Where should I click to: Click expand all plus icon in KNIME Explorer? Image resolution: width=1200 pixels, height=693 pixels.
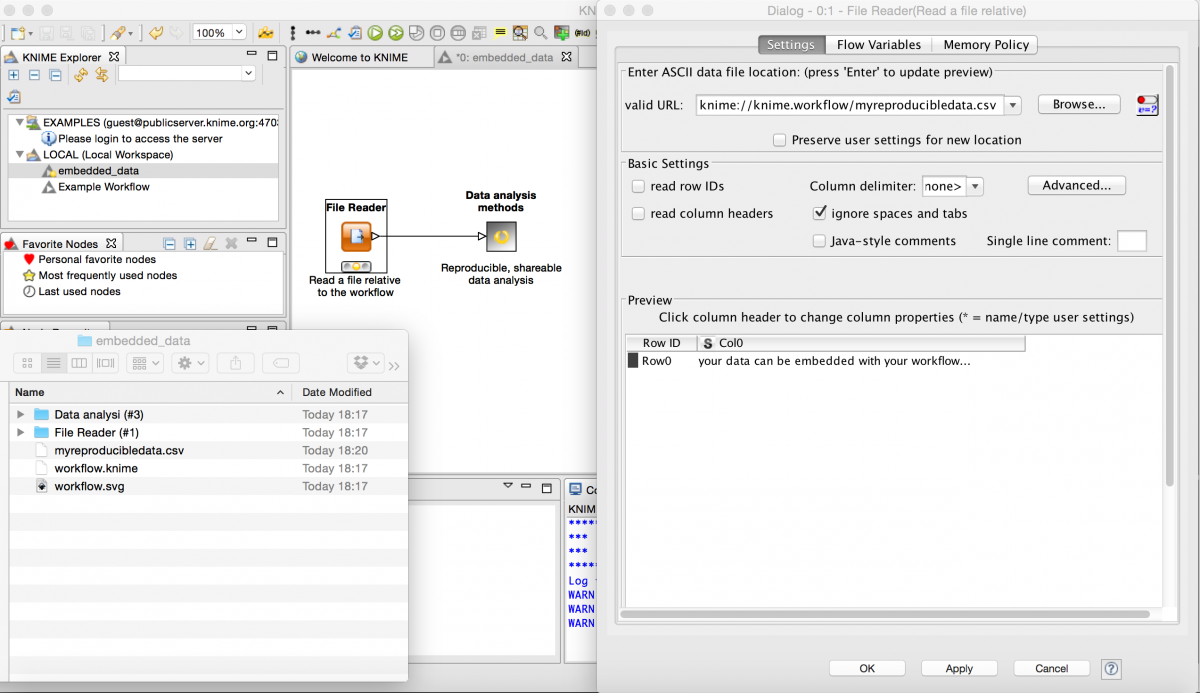click(14, 75)
